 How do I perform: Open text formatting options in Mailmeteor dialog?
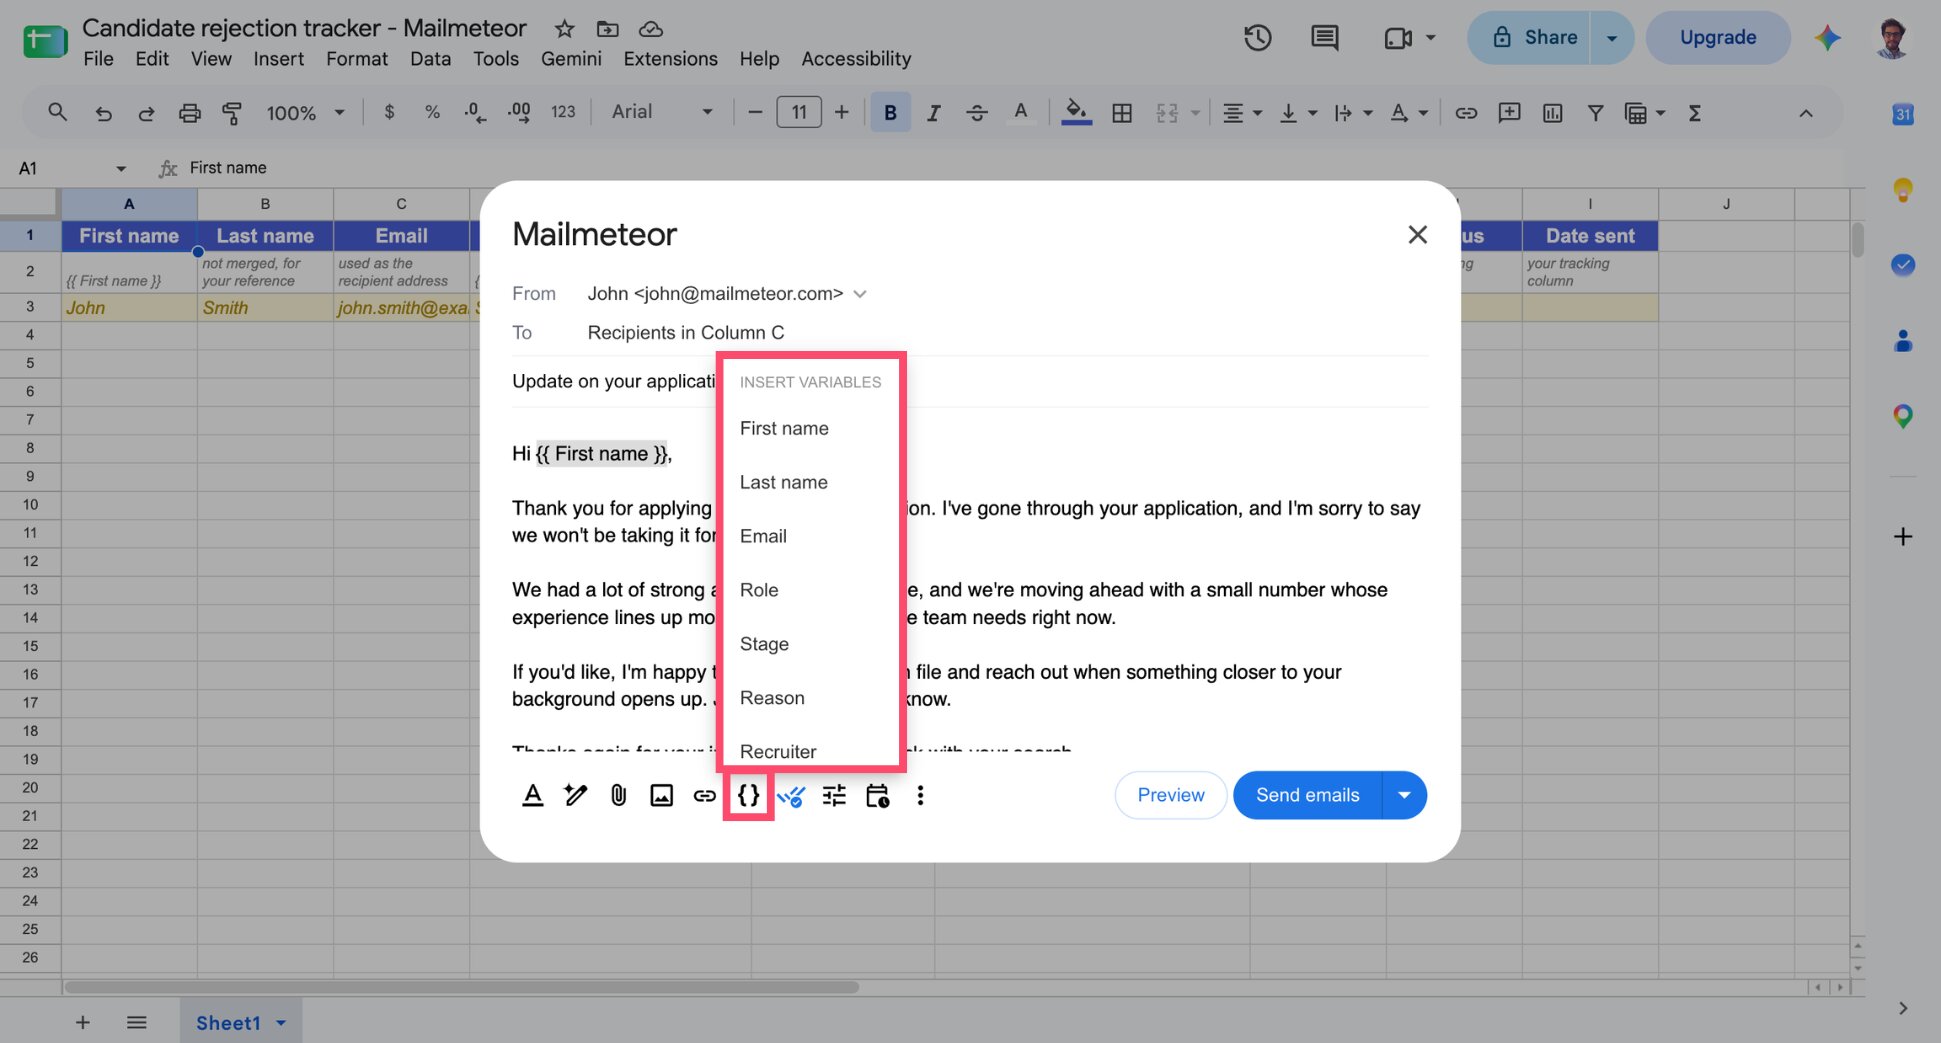(x=533, y=795)
